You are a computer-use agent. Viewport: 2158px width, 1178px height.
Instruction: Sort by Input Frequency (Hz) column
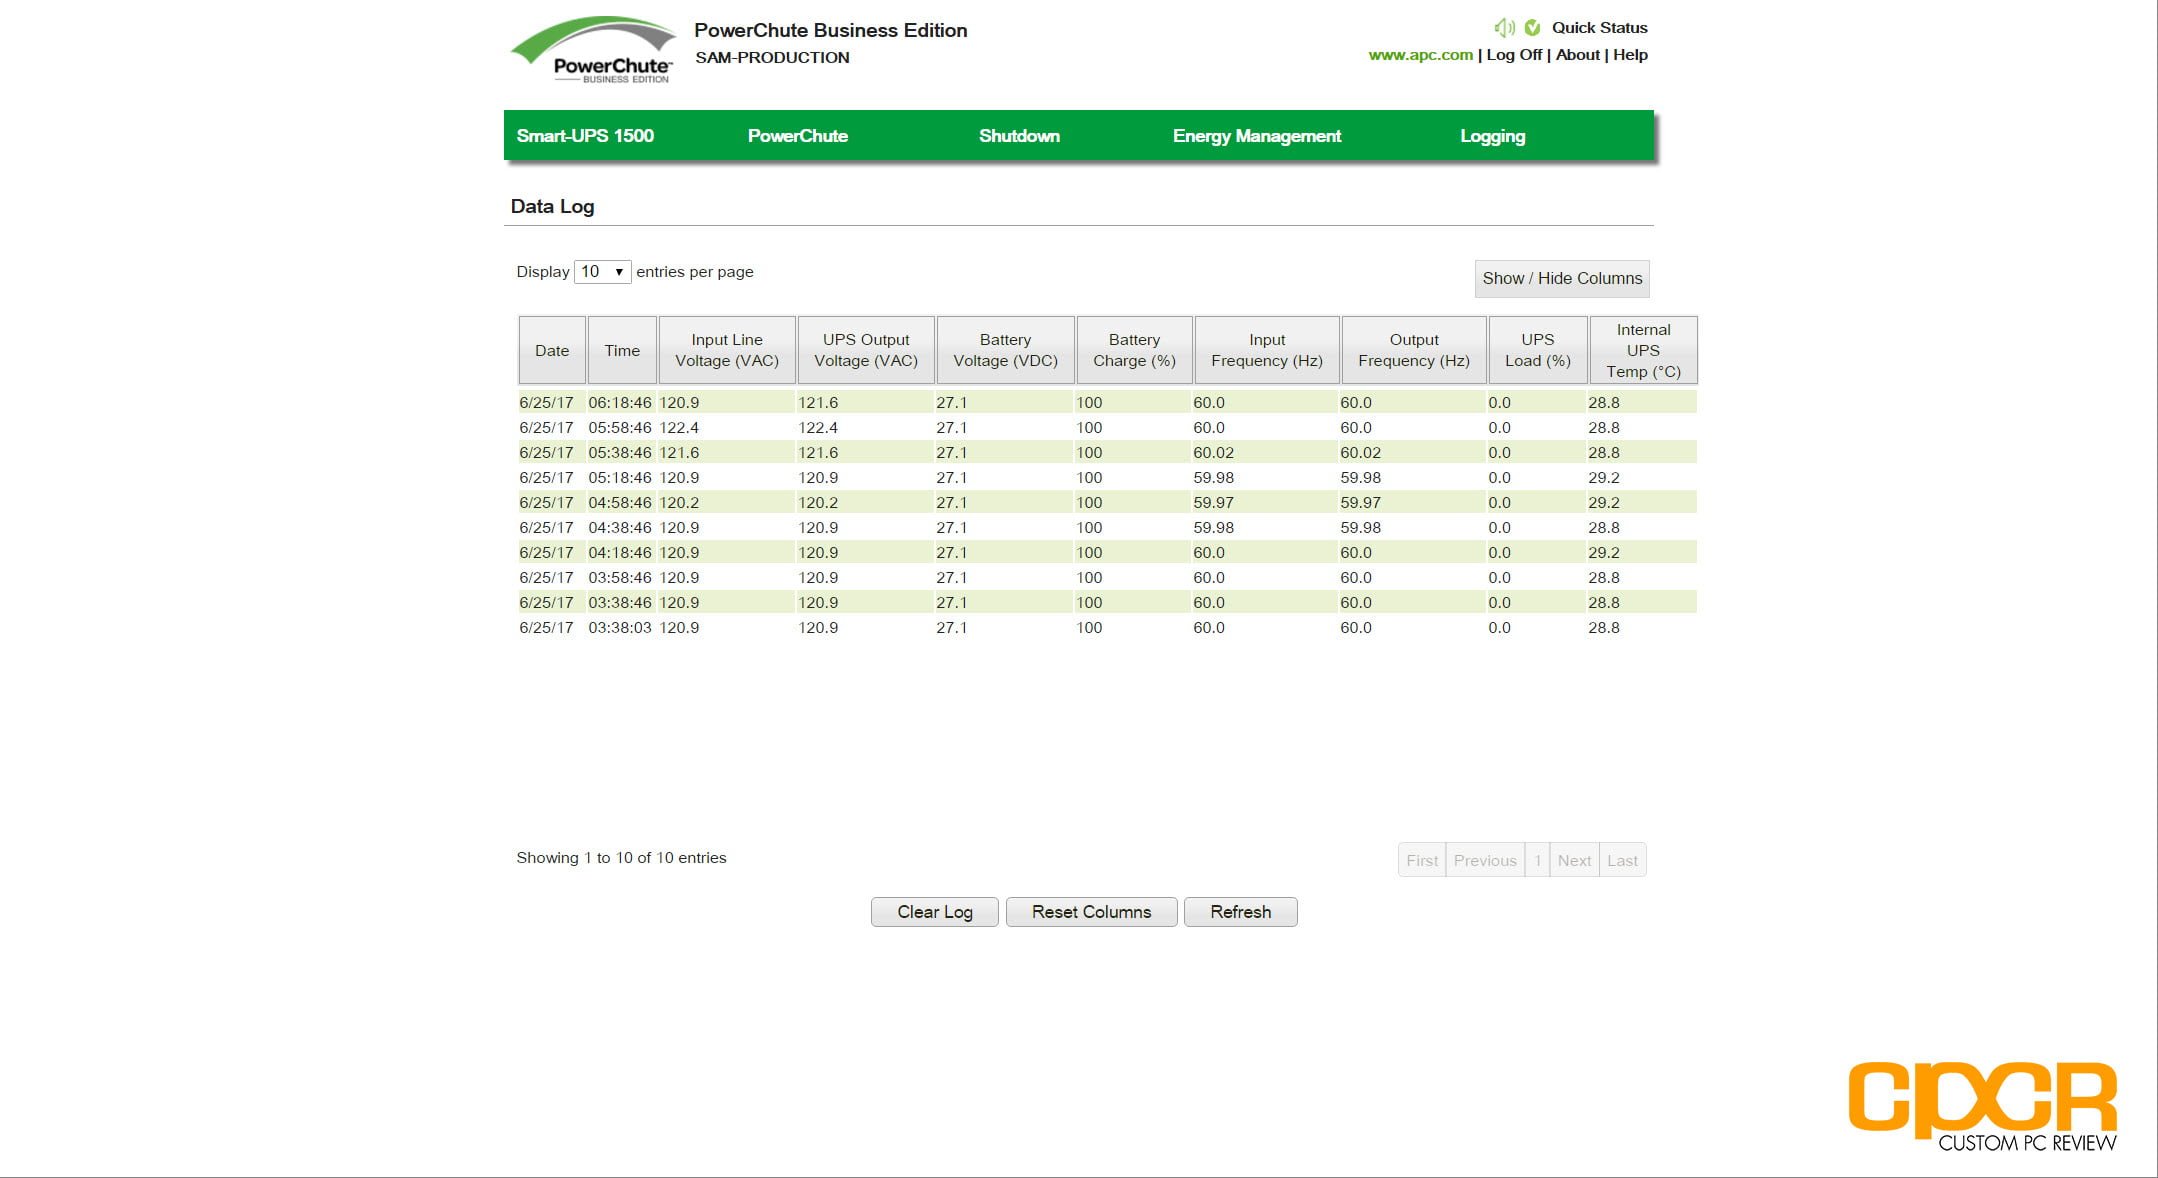click(x=1267, y=350)
